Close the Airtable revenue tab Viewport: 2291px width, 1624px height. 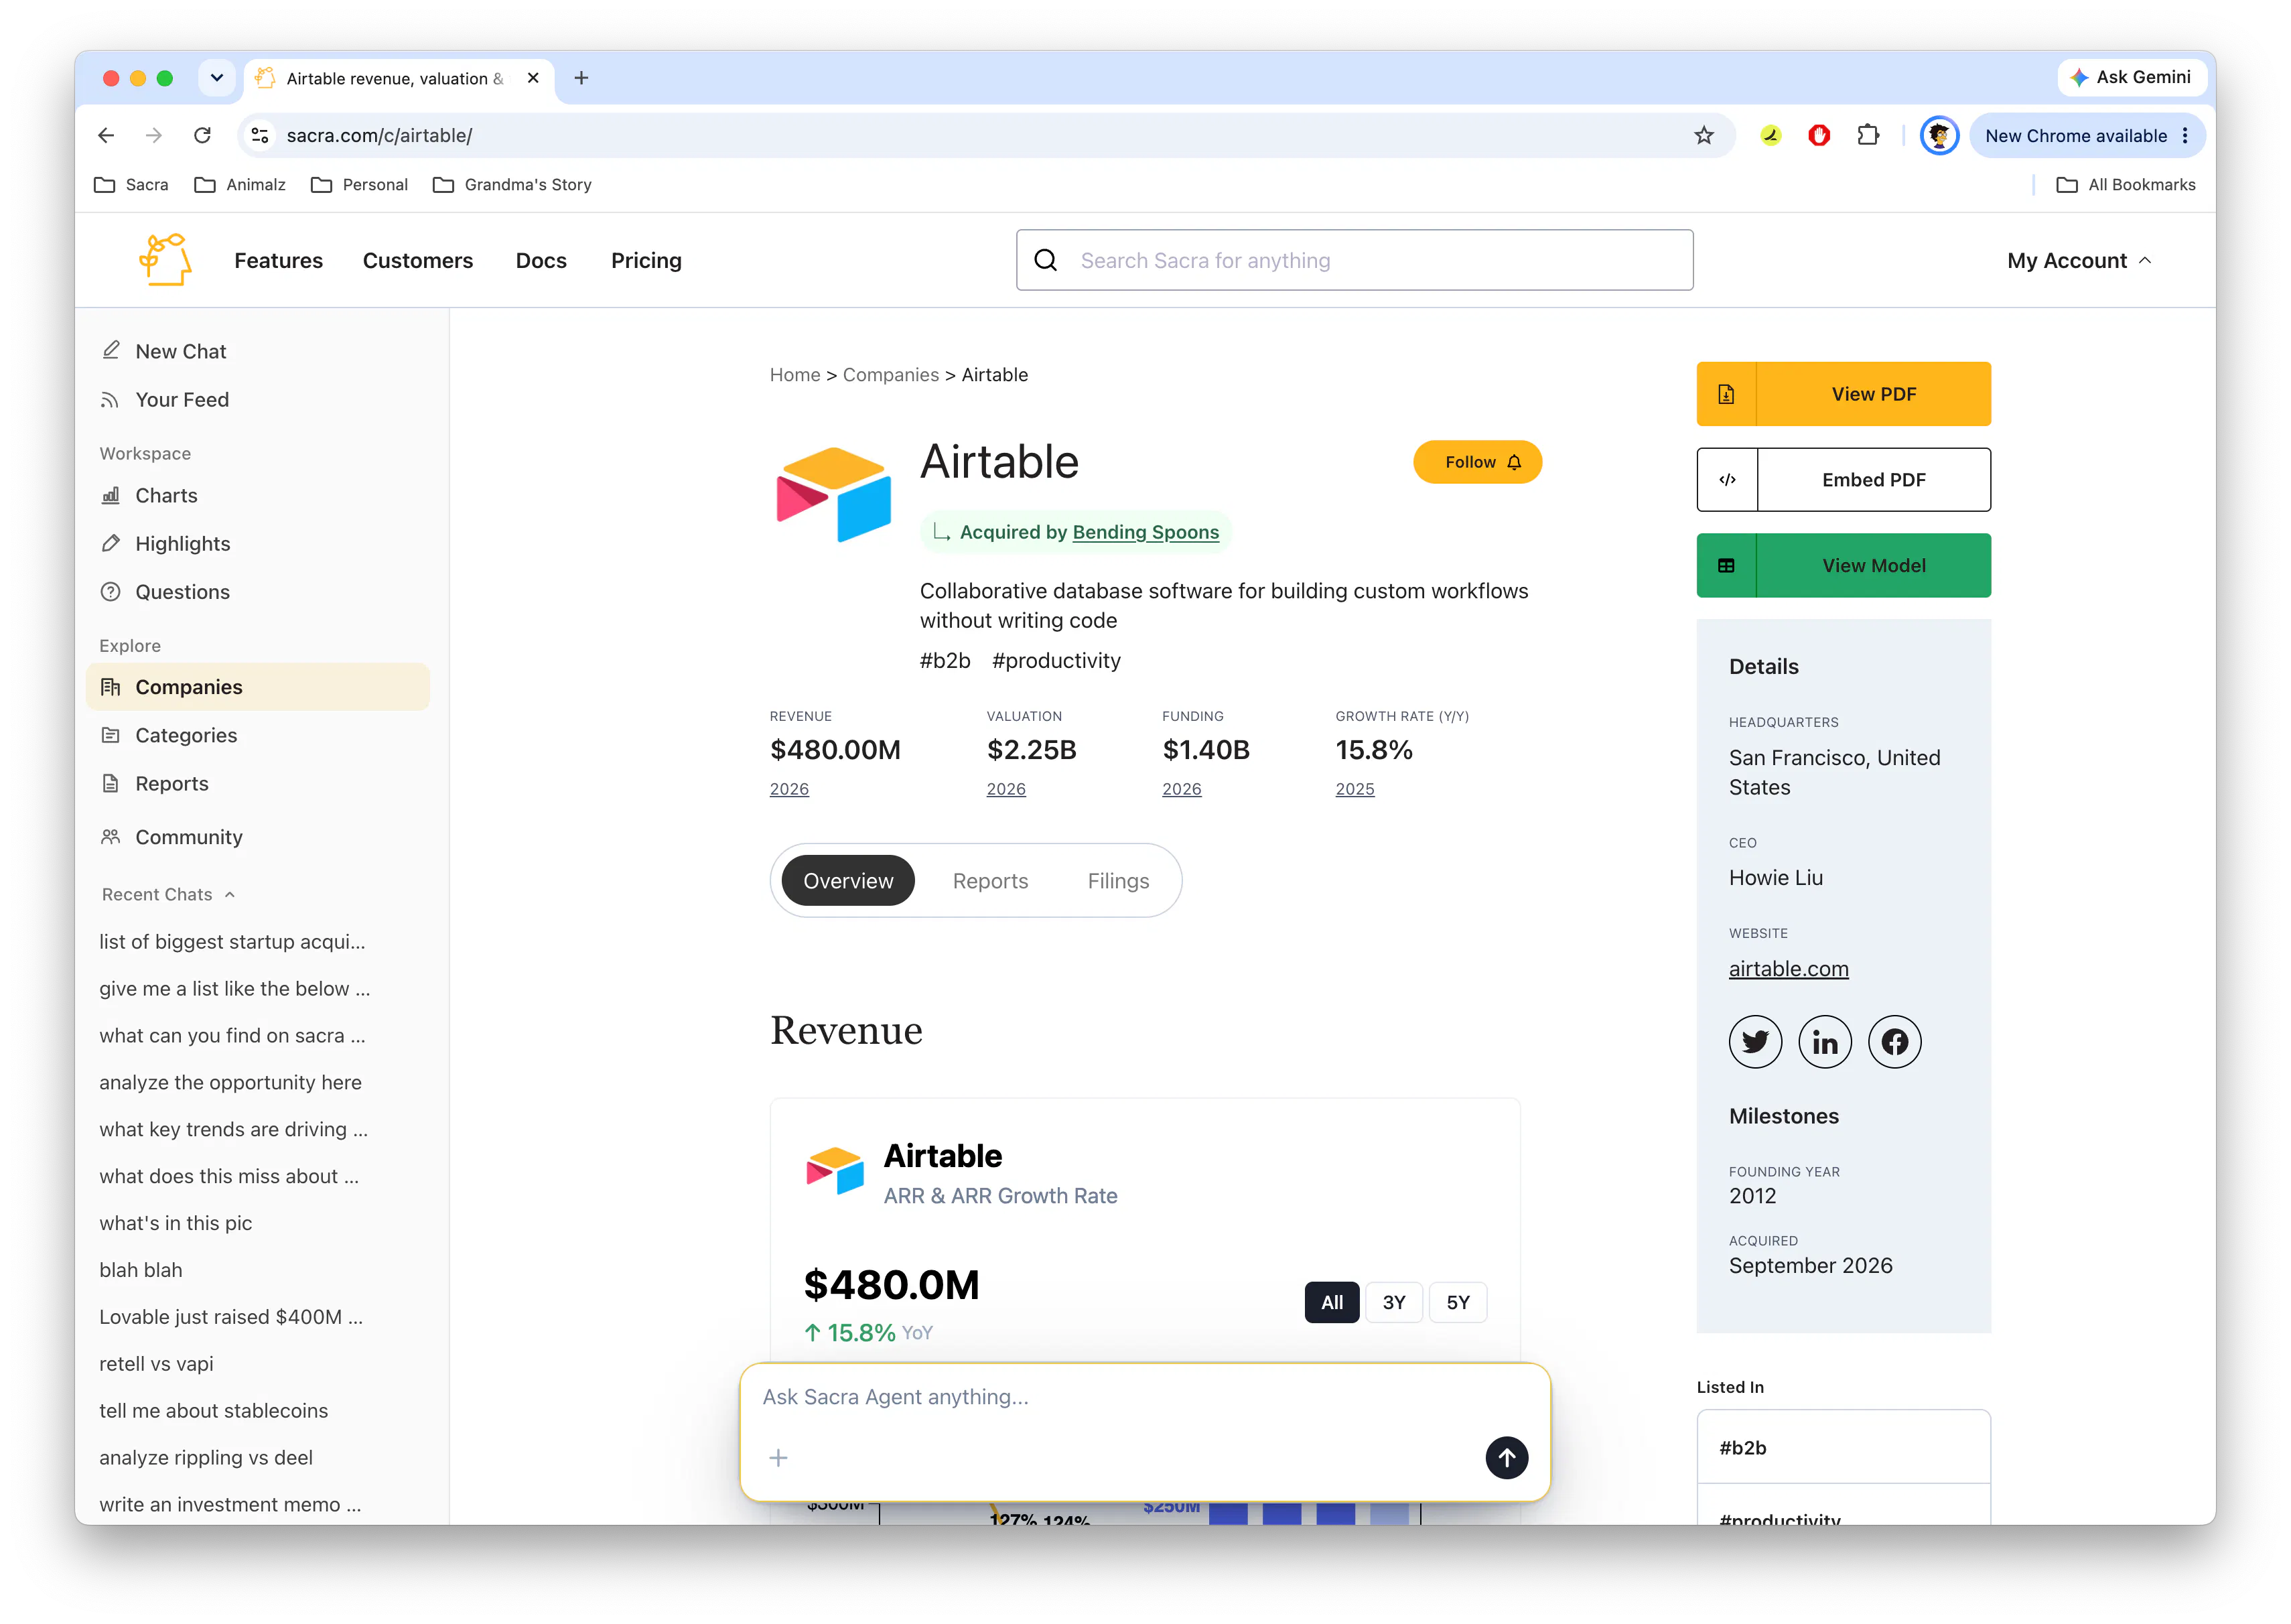pos(533,78)
